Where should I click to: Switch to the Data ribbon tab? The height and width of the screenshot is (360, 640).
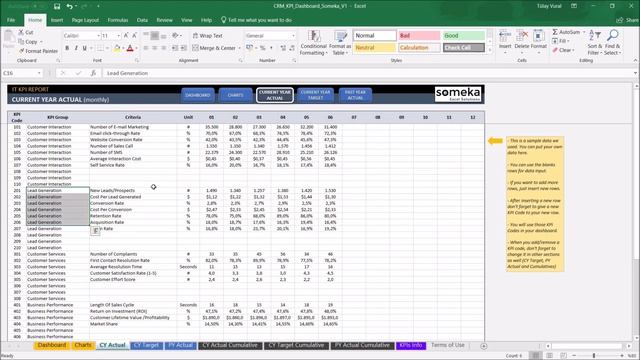(142, 20)
